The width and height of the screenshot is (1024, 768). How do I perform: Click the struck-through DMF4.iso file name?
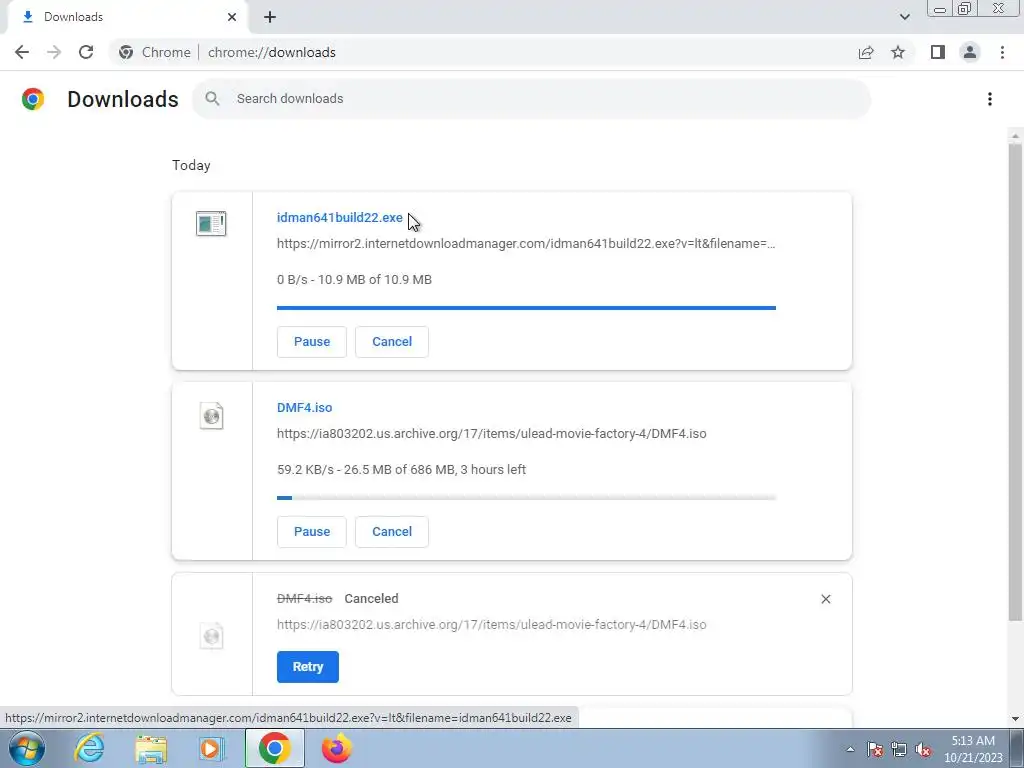(304, 598)
